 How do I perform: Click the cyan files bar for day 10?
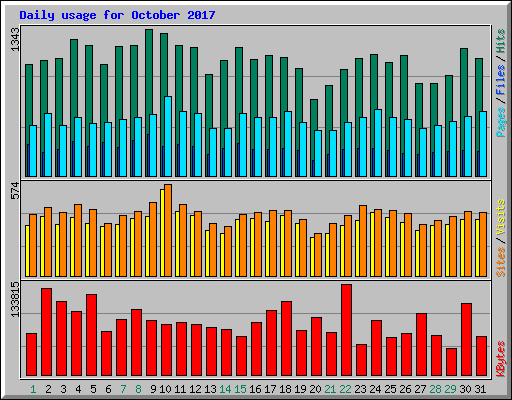click(x=168, y=136)
